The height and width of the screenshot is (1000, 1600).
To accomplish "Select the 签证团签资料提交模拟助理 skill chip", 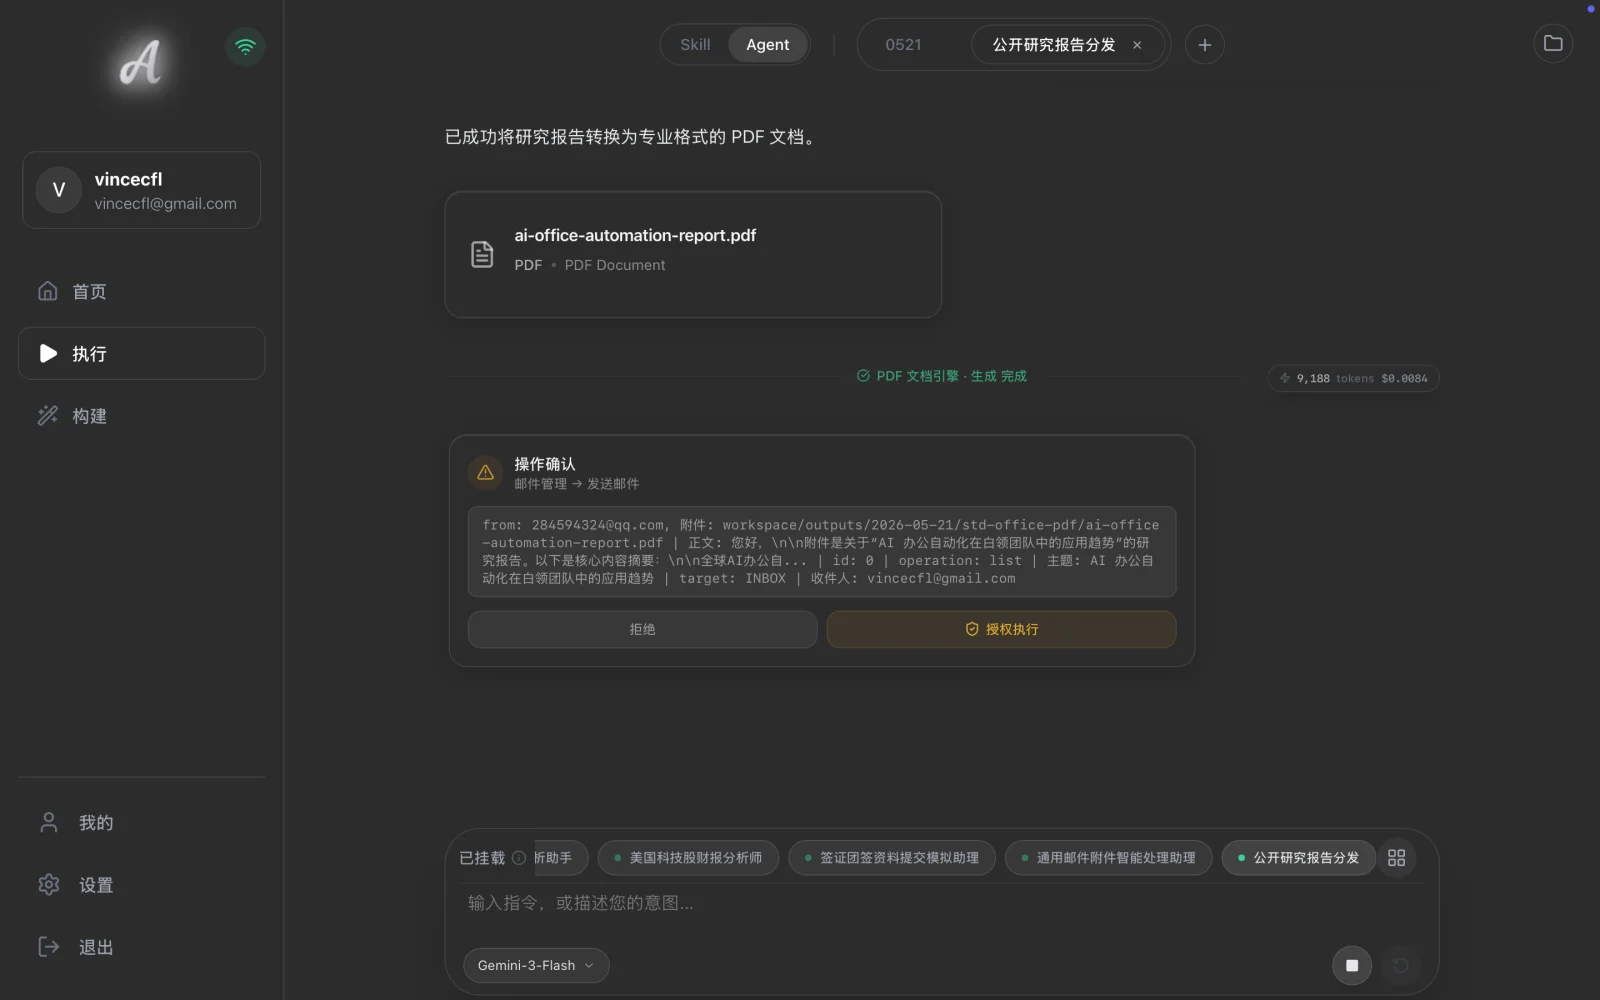I will [x=892, y=858].
